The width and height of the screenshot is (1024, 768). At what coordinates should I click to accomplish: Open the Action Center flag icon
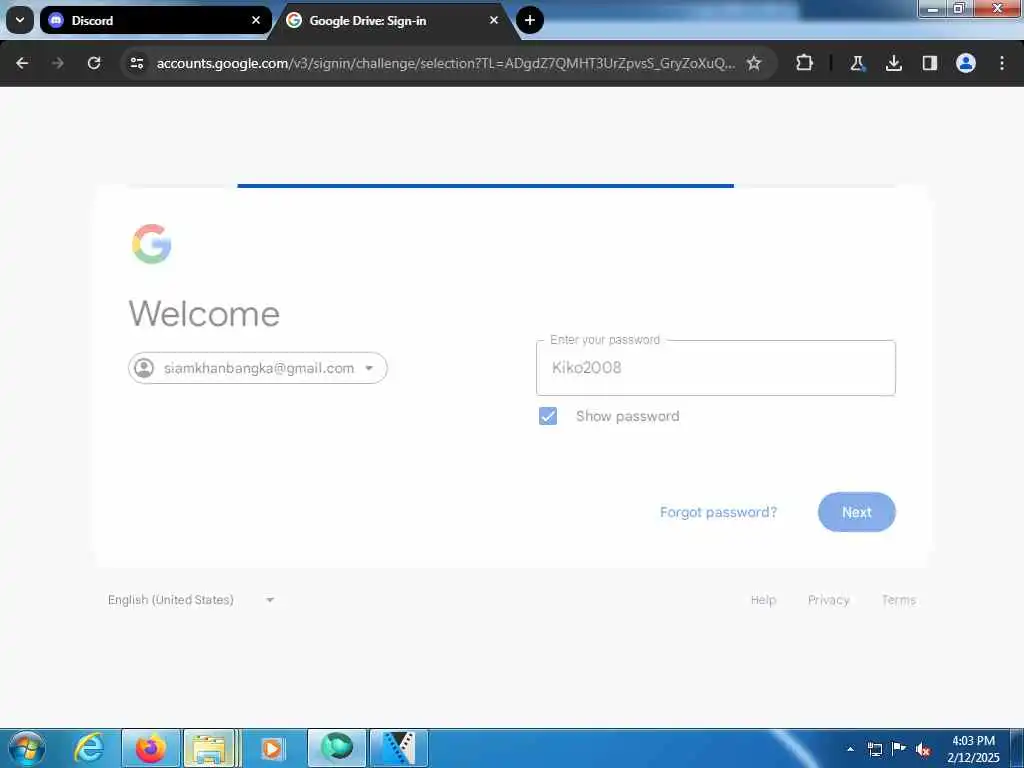899,748
